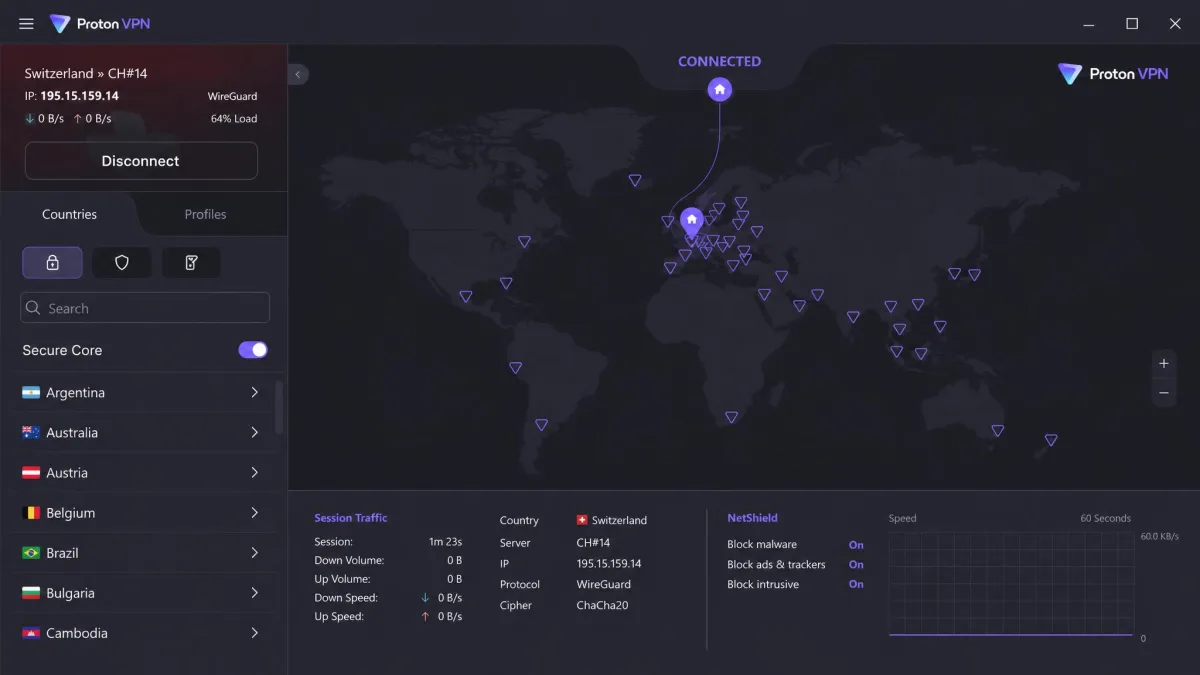Click the Argentina flag icon
This screenshot has width=1200, height=675.
31,393
